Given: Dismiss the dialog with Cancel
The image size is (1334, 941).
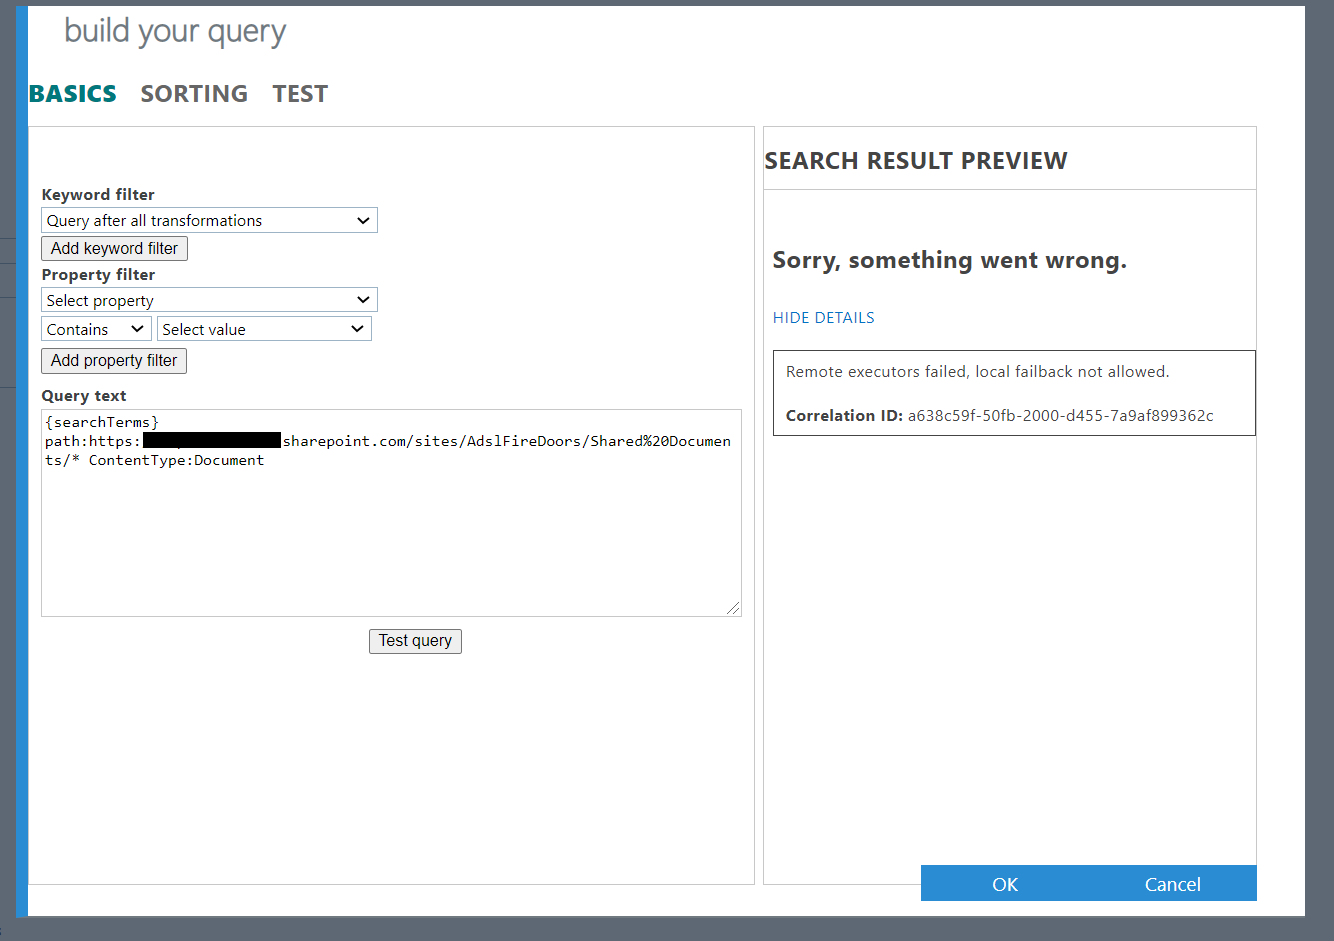Looking at the screenshot, I should pos(1172,884).
